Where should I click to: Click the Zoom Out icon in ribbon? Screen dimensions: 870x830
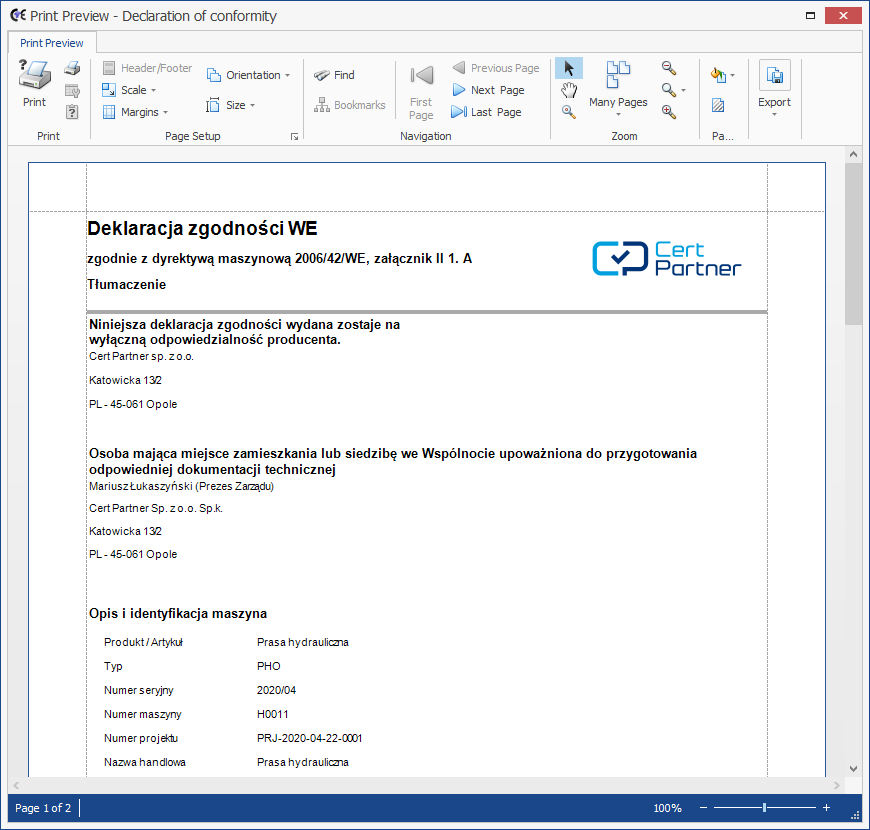click(669, 68)
